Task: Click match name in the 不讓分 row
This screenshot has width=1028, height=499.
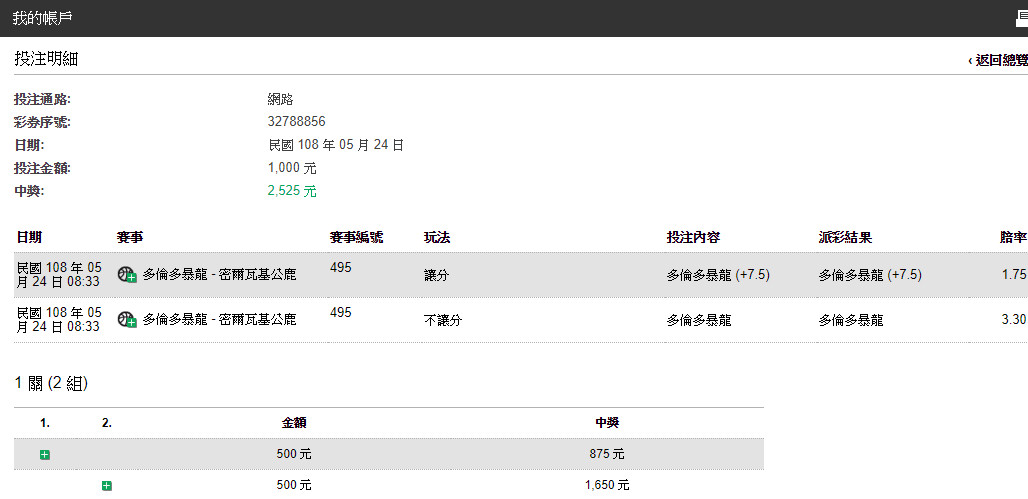Action: tap(220, 319)
